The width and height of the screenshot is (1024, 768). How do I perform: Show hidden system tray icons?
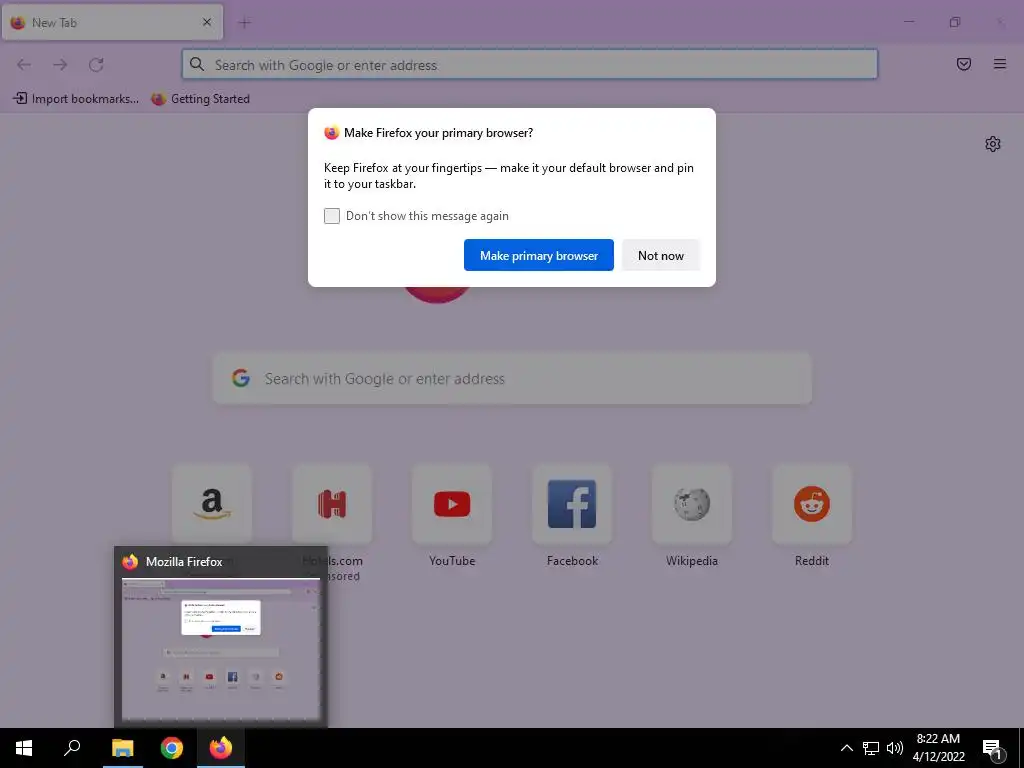(846, 748)
